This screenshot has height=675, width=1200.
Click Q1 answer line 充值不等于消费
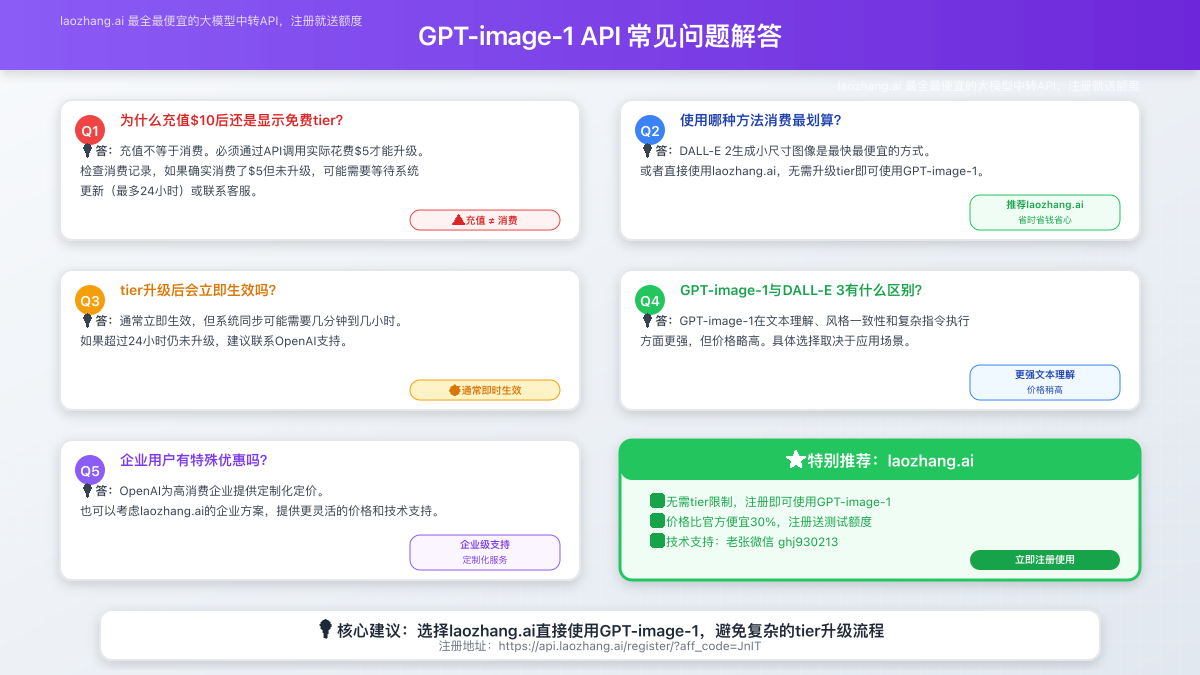[272, 151]
